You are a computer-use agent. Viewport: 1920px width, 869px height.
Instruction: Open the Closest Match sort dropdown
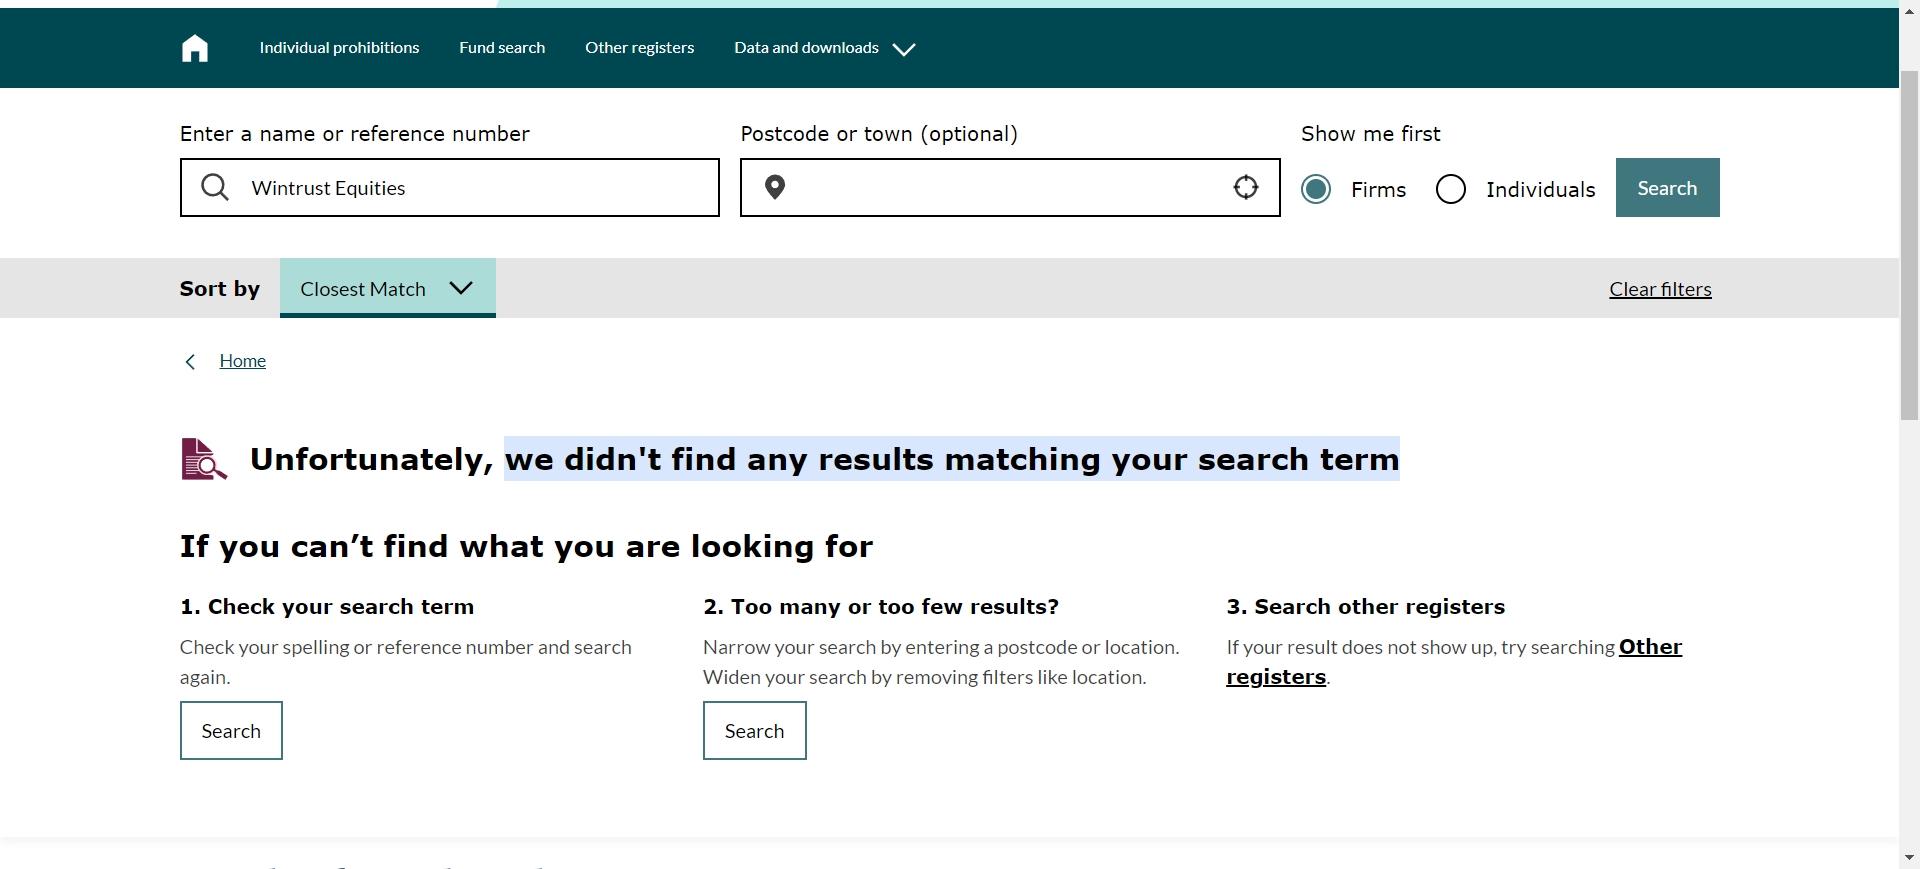click(387, 288)
